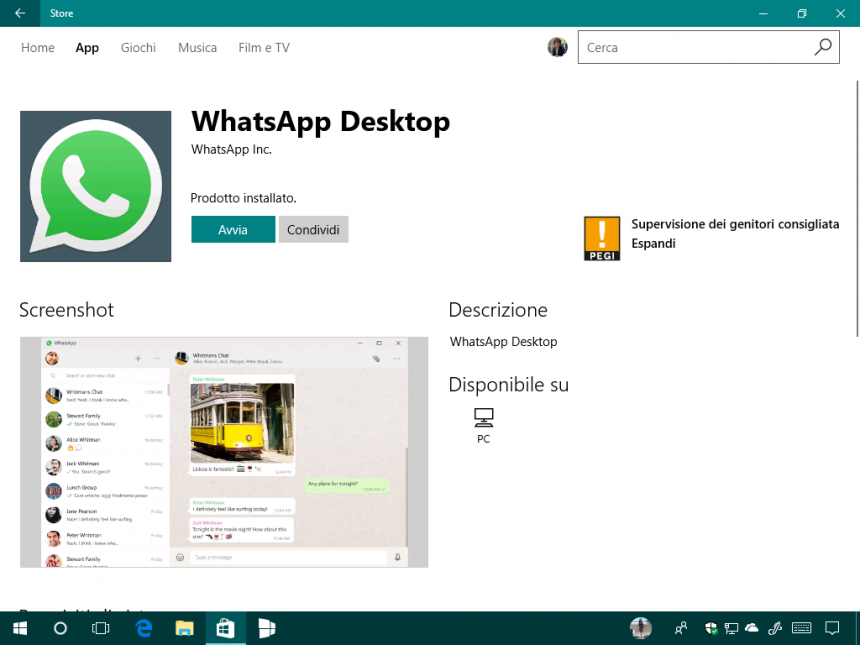
Task: Open the Musica tab
Action: point(197,48)
